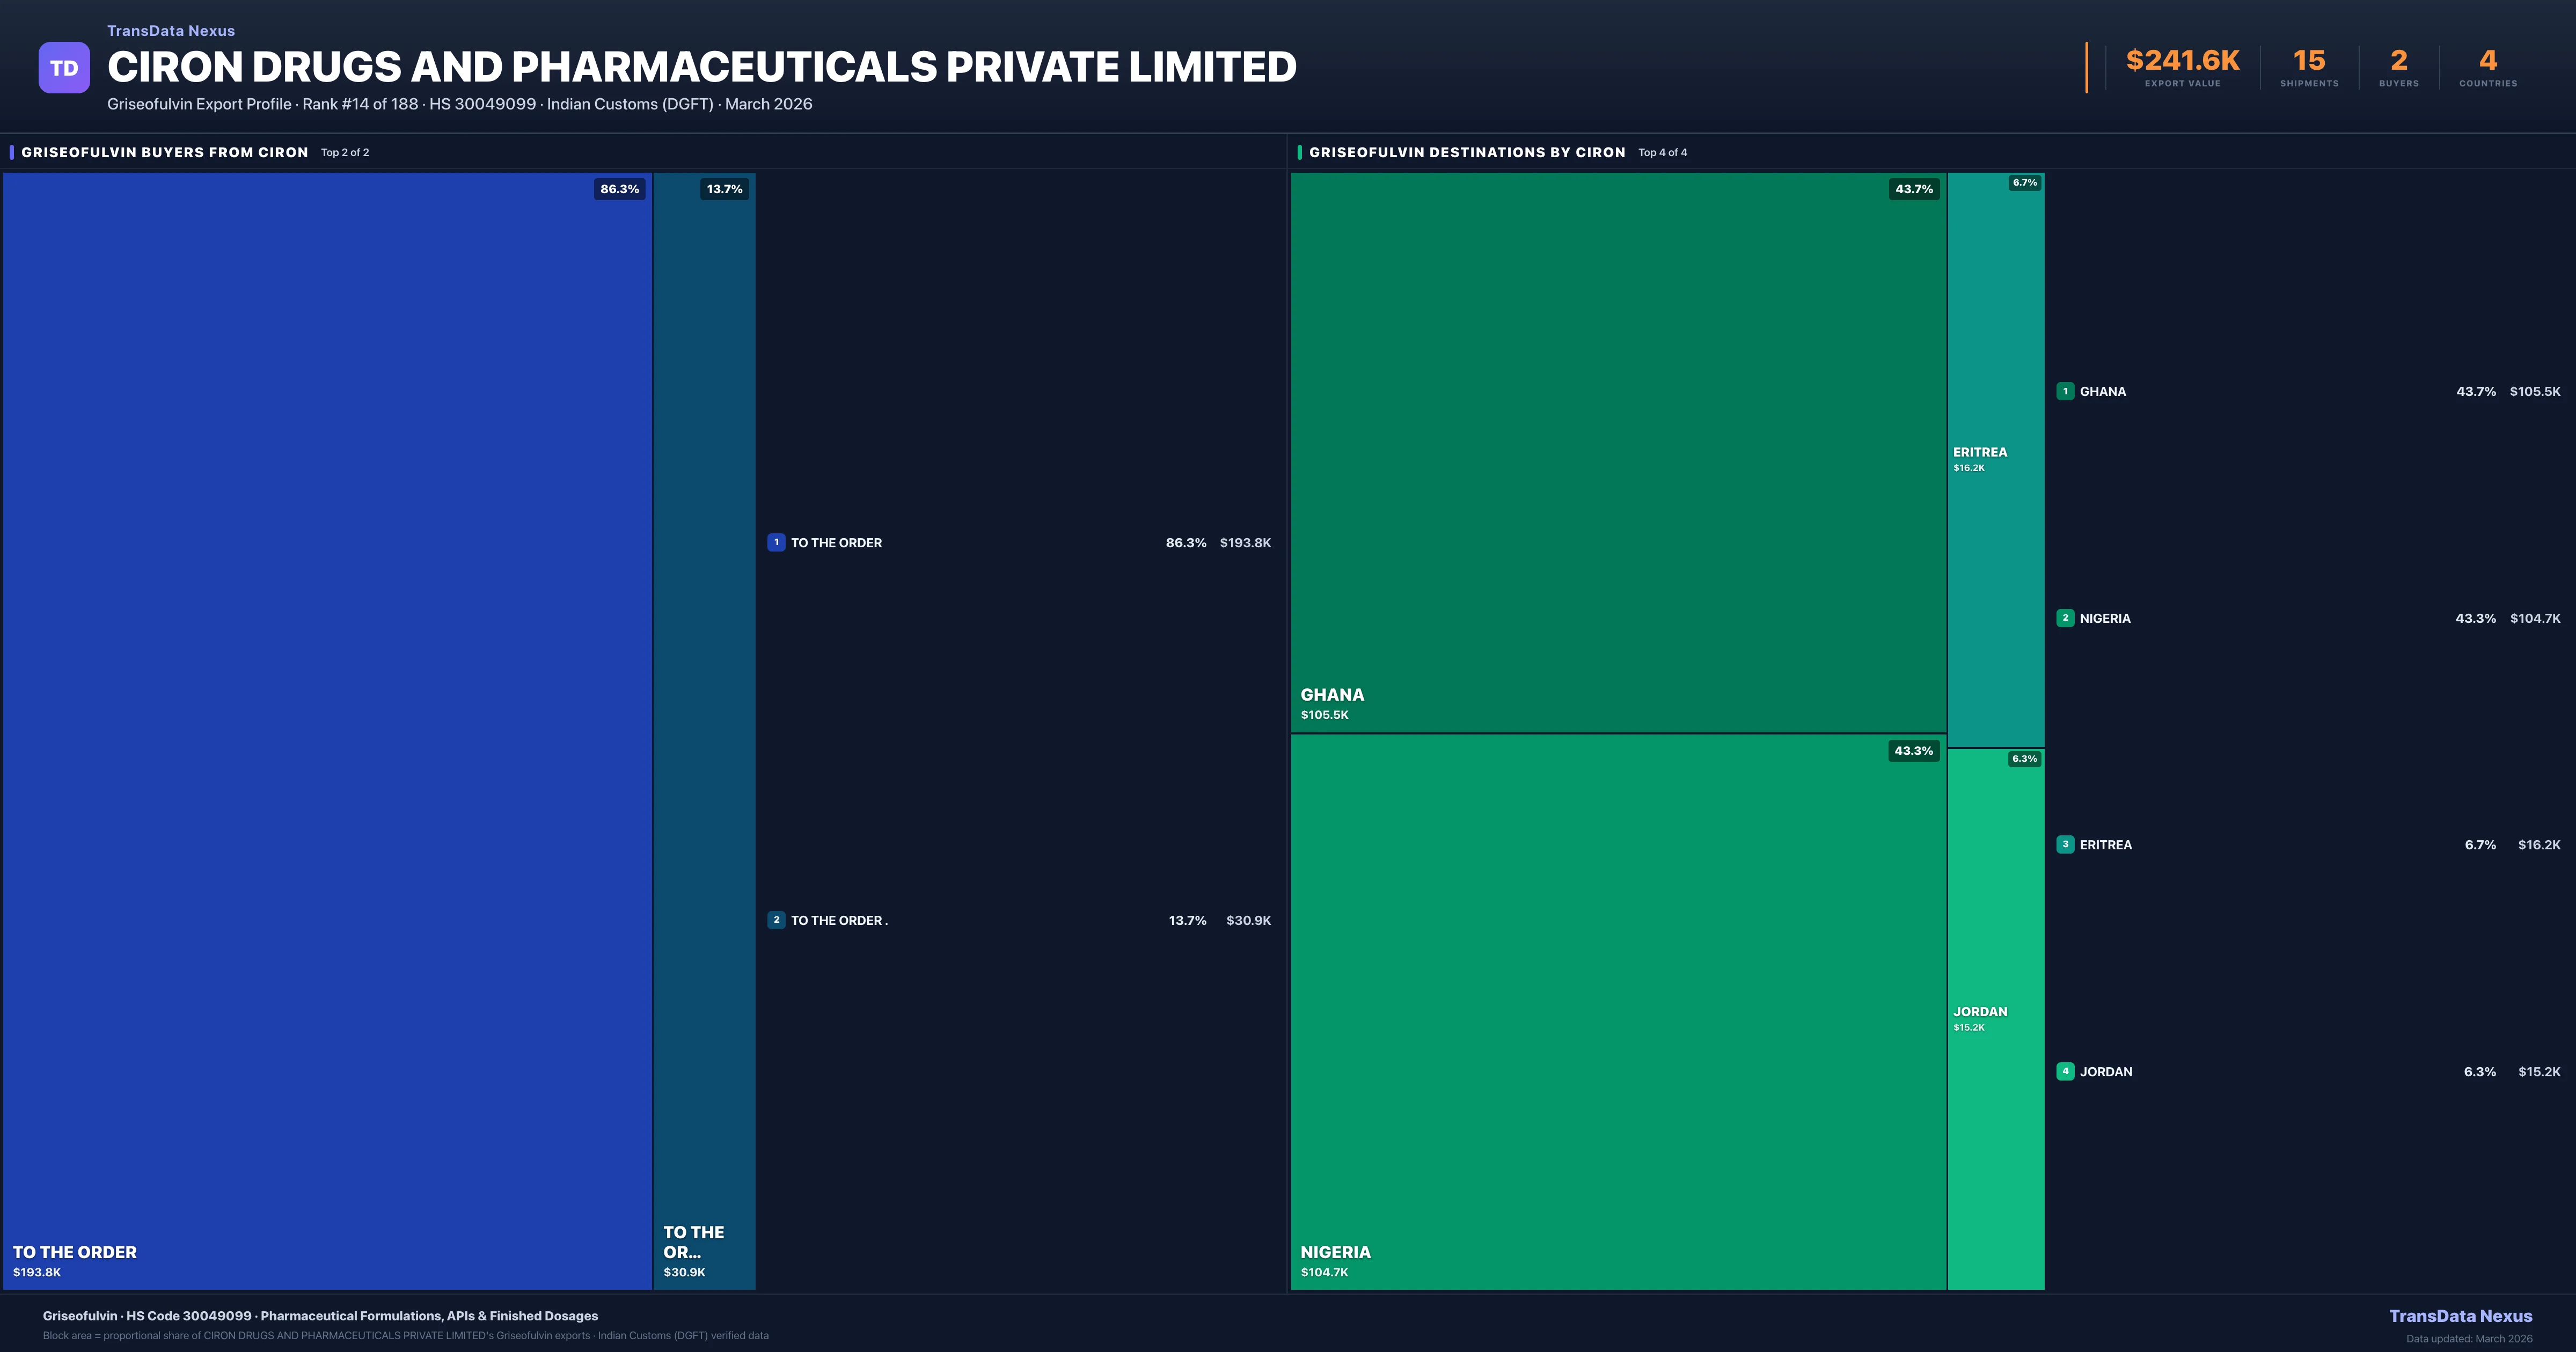Click the 86.3% badge on blue block
The height and width of the screenshot is (1352, 2576).
coord(619,189)
